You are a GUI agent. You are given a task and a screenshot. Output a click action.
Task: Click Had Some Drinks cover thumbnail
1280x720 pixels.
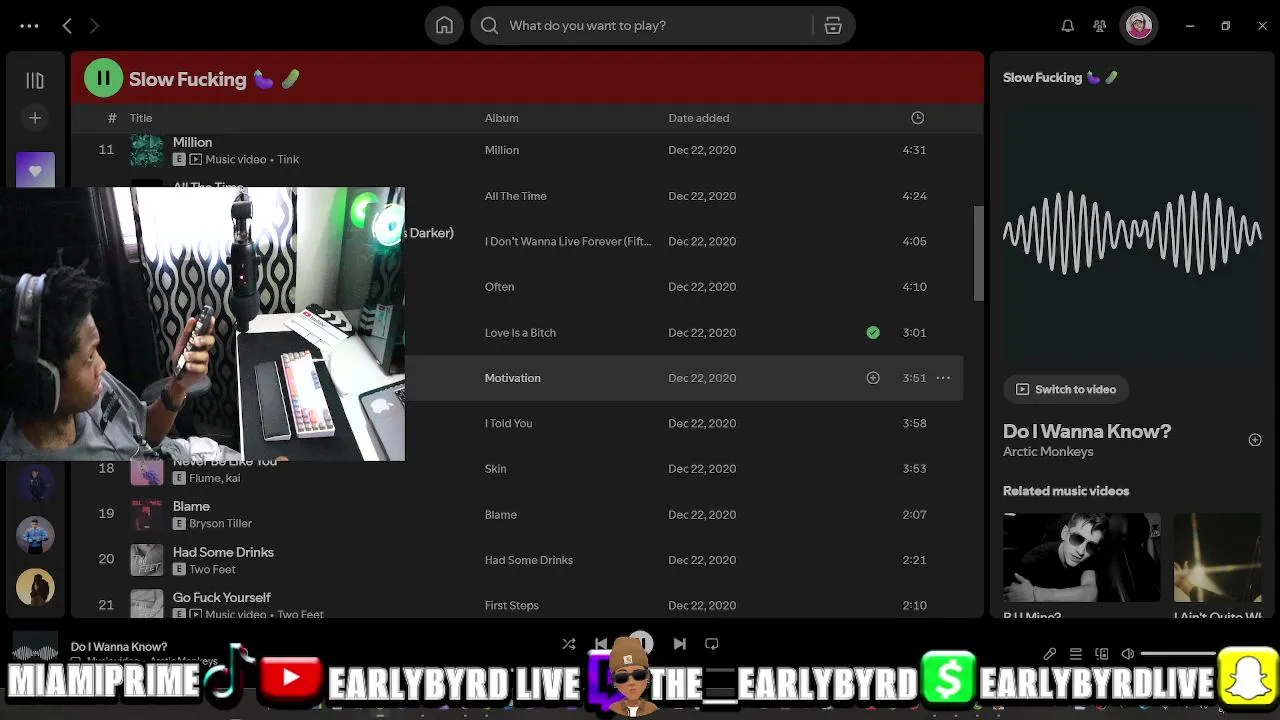pos(147,560)
